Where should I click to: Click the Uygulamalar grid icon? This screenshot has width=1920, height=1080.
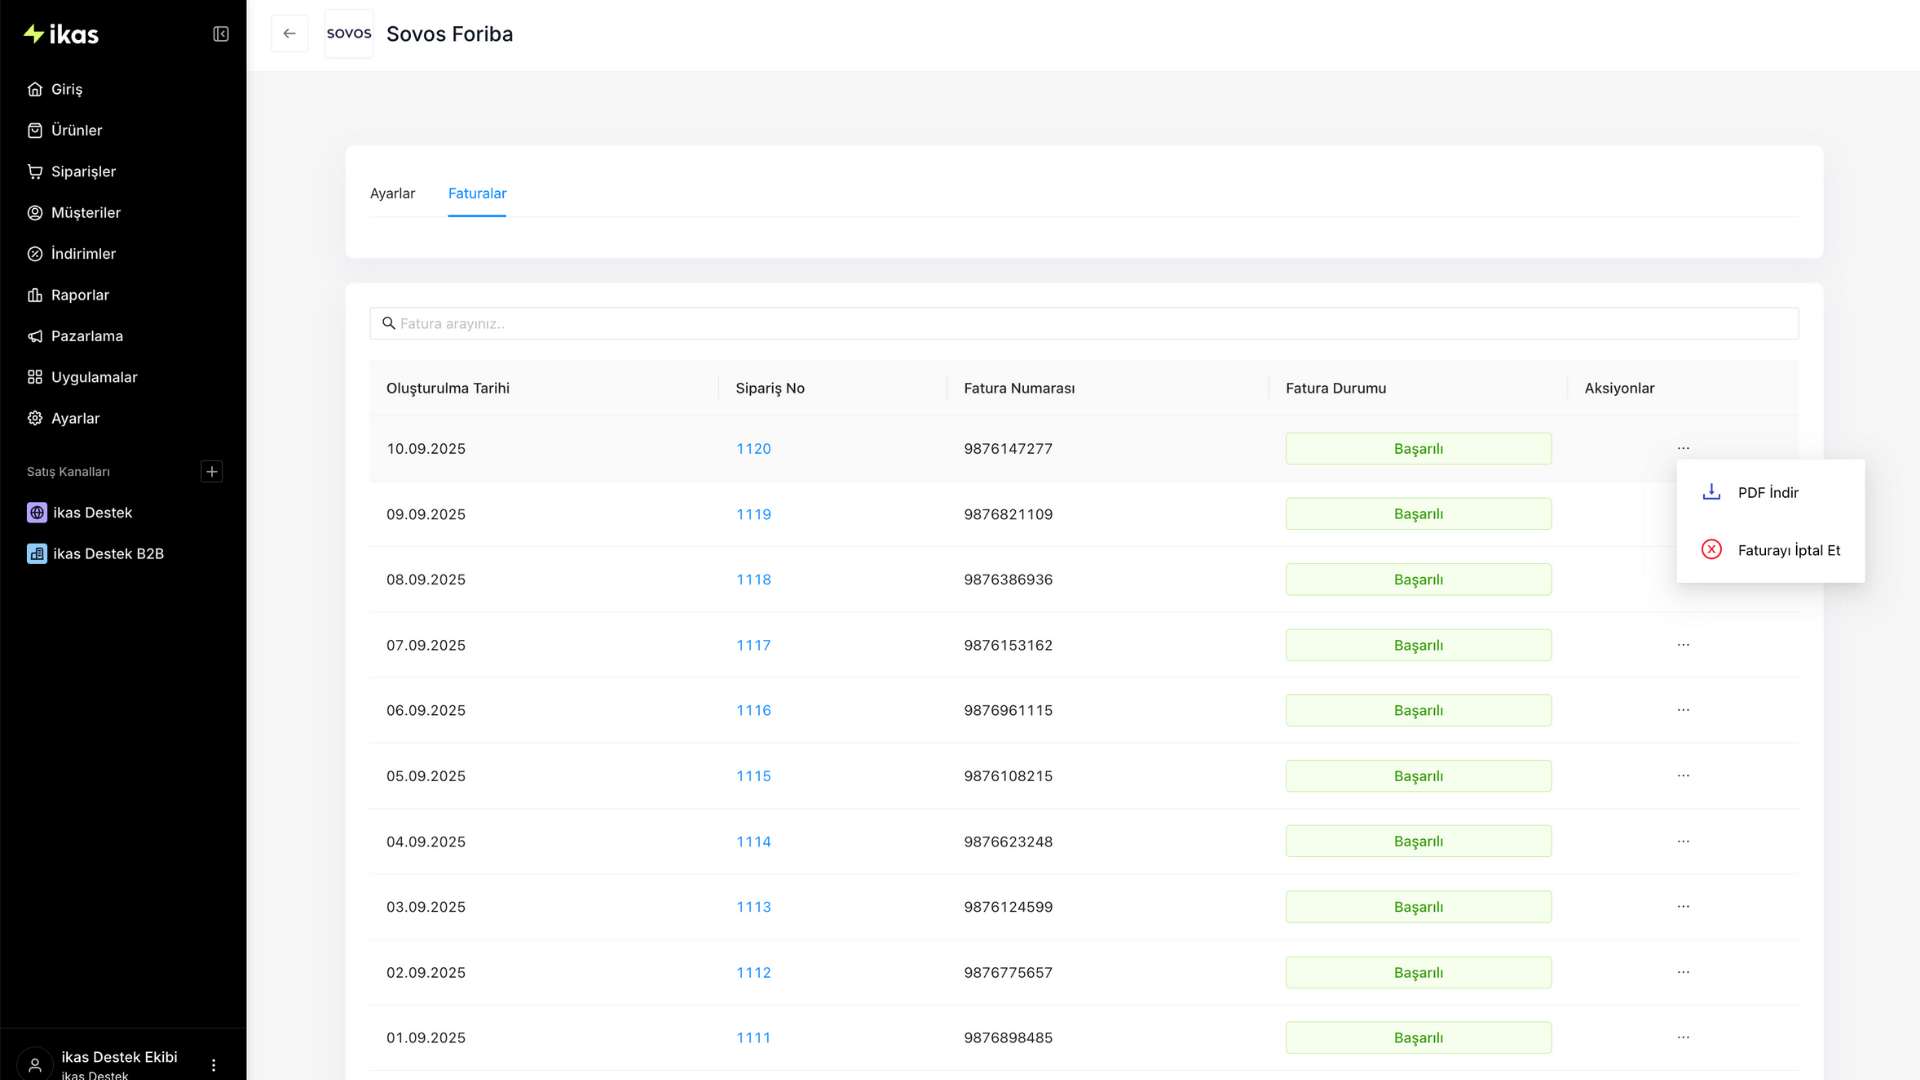point(35,377)
